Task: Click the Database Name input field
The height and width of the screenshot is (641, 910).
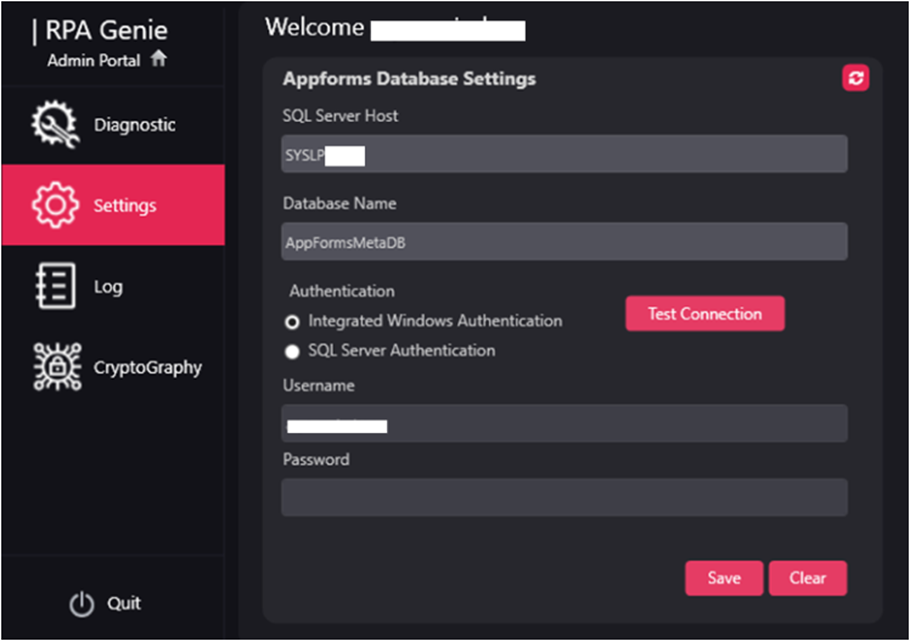Action: pyautogui.click(x=564, y=242)
